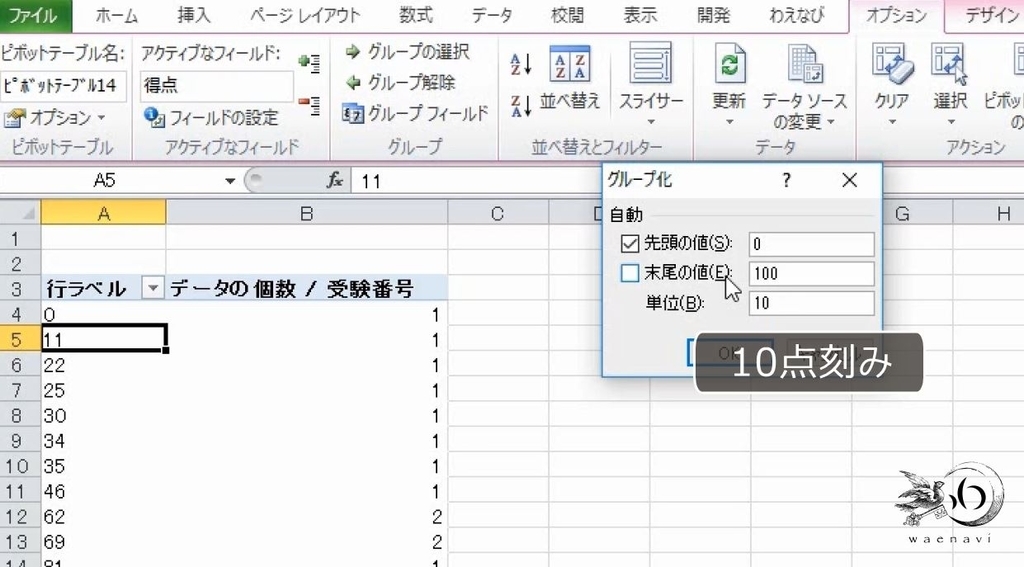Open the 表示 ribbon tab
This screenshot has height=567, width=1024.
pyautogui.click(x=640, y=16)
